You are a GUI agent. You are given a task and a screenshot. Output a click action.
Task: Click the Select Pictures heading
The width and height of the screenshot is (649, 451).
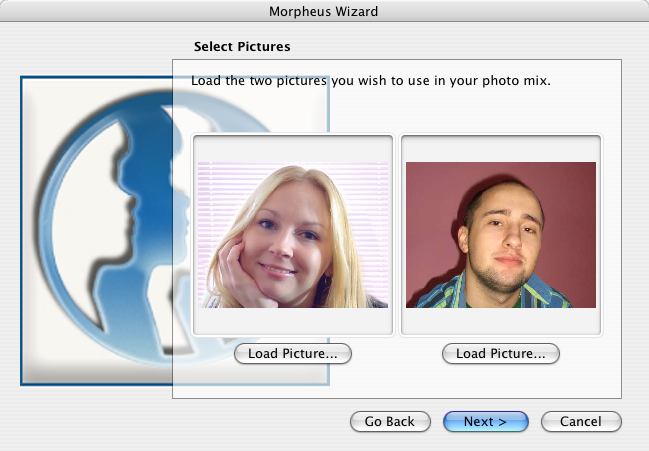click(241, 47)
